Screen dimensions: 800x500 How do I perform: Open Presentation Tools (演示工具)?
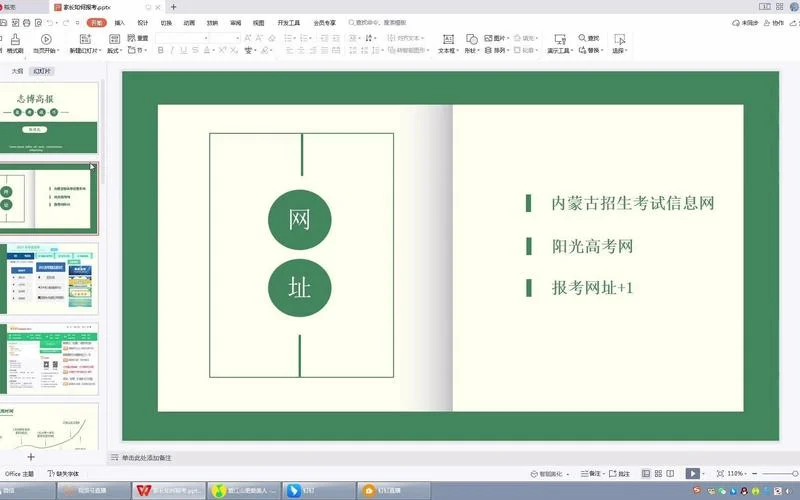(560, 44)
